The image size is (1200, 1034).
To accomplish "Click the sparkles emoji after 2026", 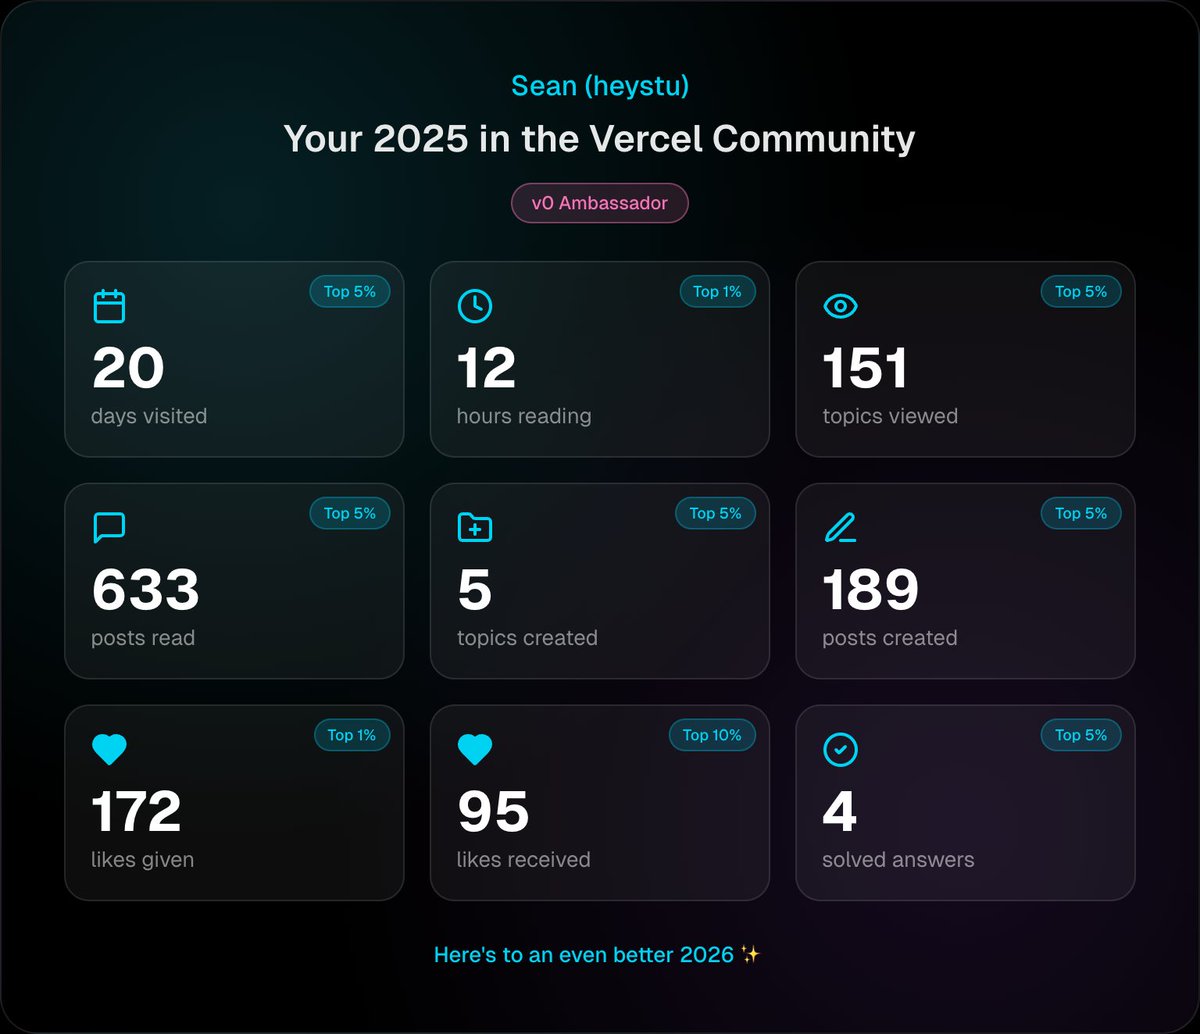I will (751, 954).
